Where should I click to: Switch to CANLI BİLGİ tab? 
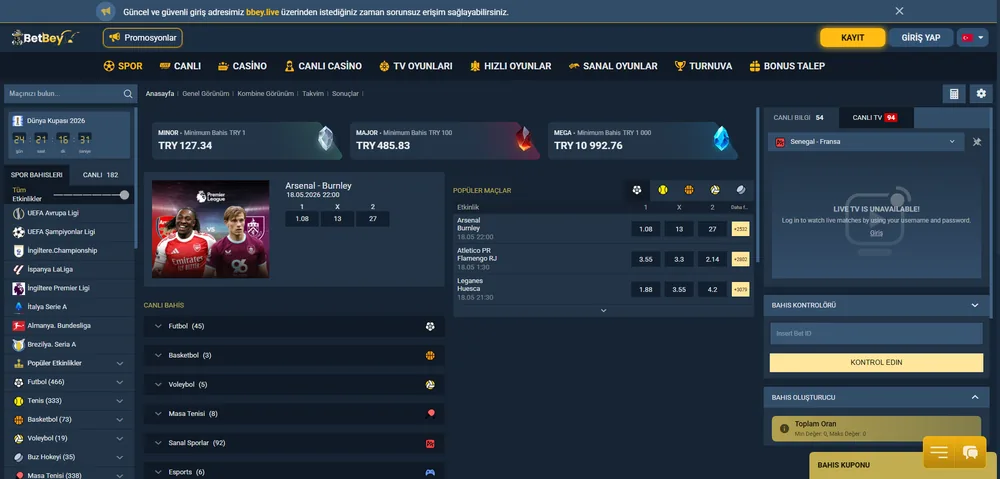coord(798,118)
